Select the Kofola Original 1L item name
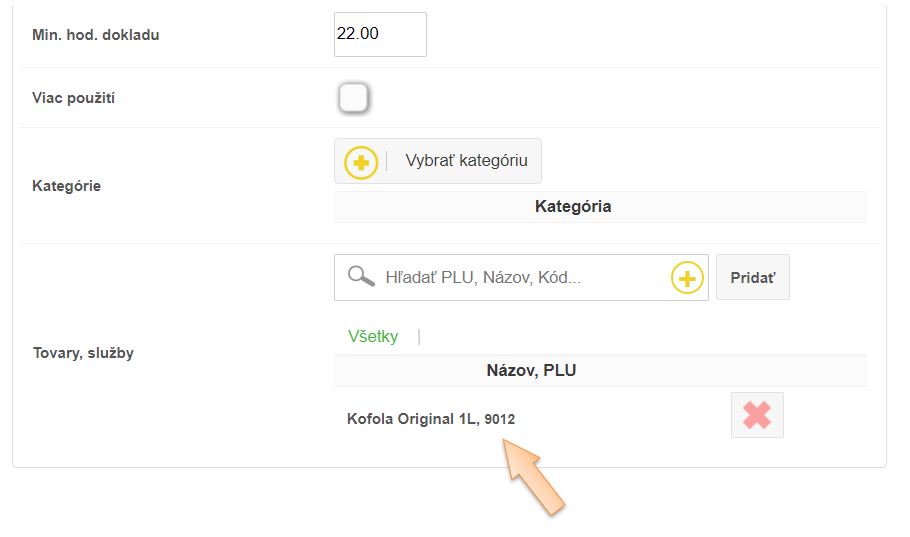The image size is (910, 537). pyautogui.click(x=411, y=419)
